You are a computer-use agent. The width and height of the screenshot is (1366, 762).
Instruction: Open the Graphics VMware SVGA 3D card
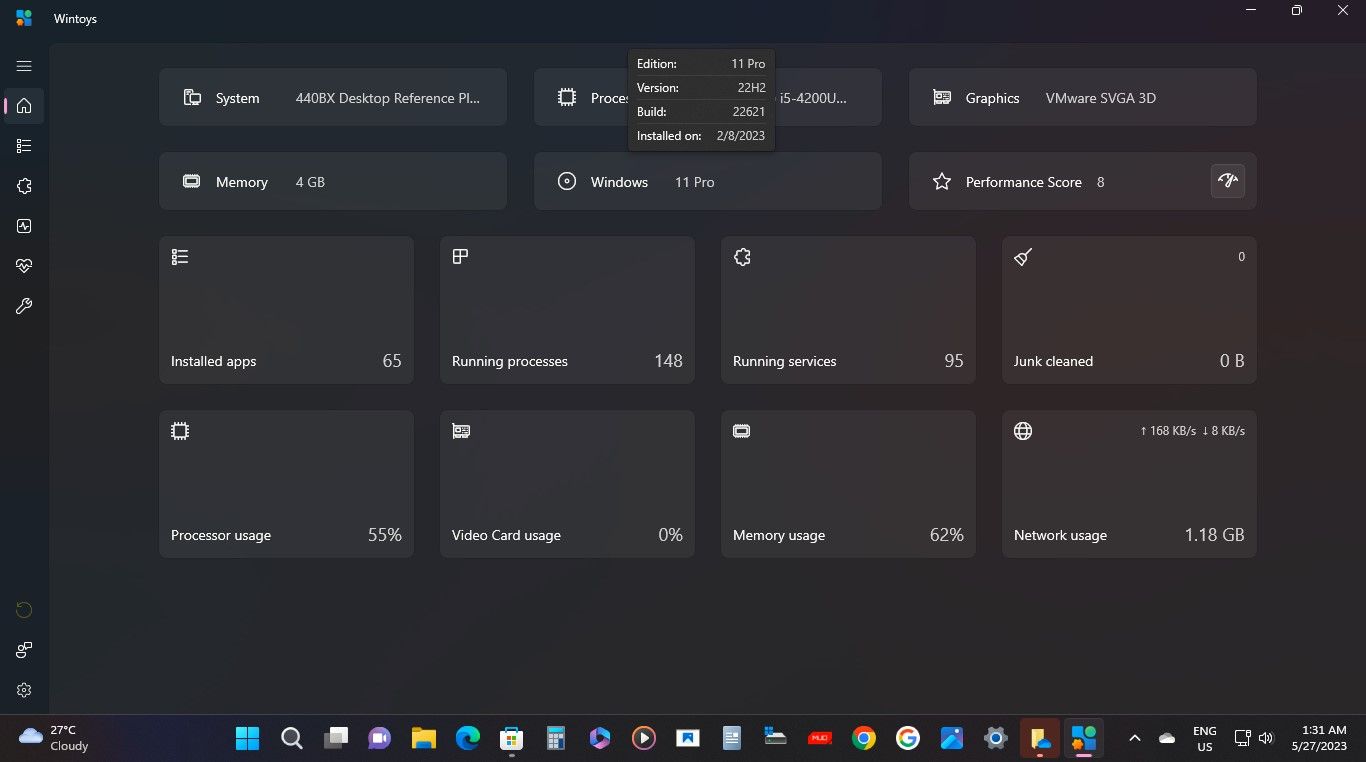[1083, 97]
